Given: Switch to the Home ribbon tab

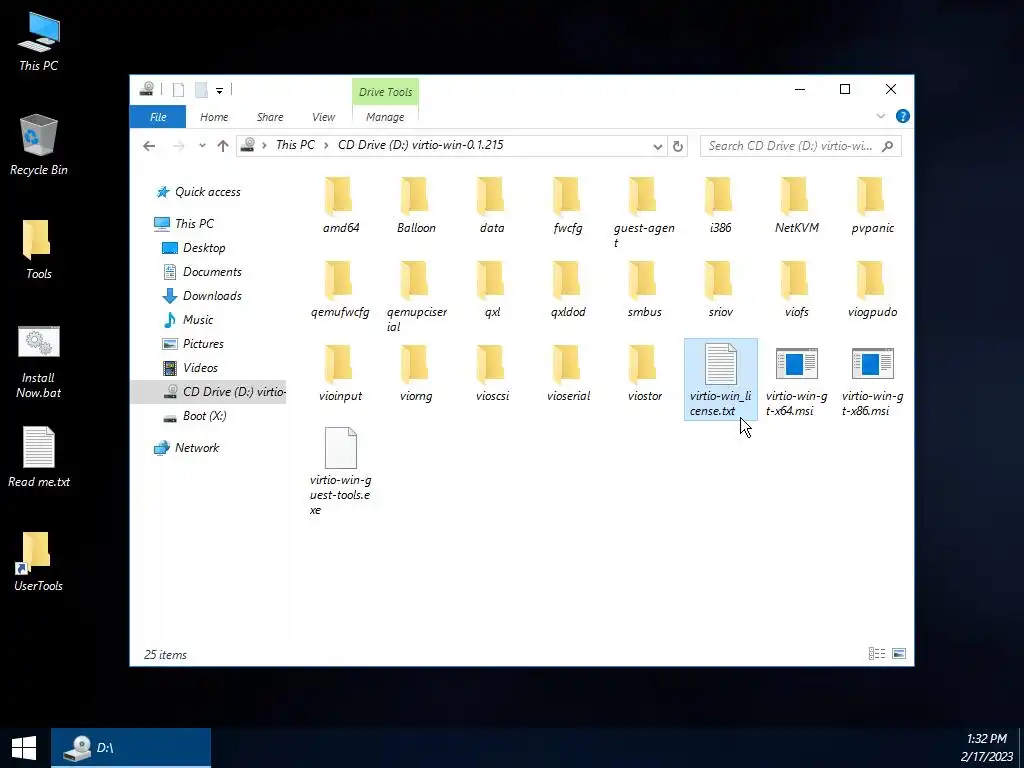Looking at the screenshot, I should [x=214, y=117].
